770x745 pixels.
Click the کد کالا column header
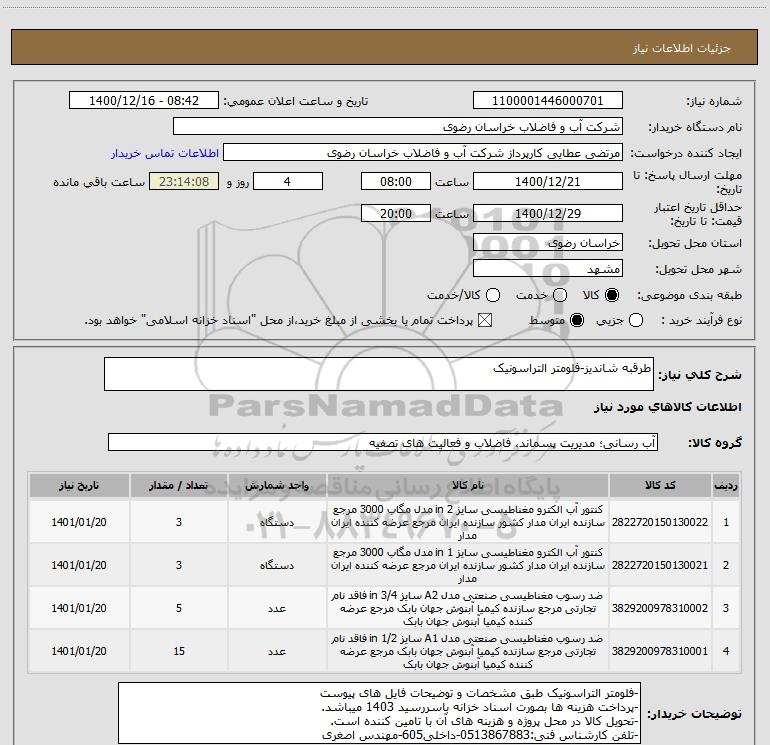660,486
